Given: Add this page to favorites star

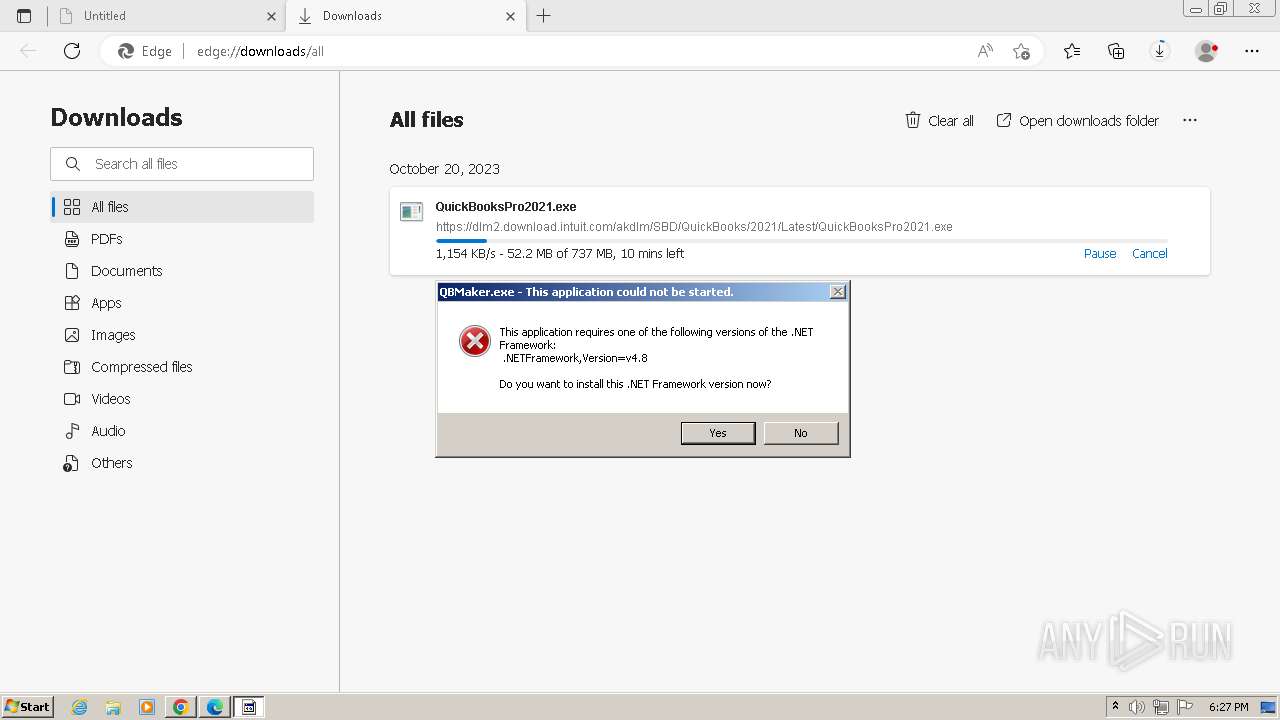Looking at the screenshot, I should click(1021, 51).
